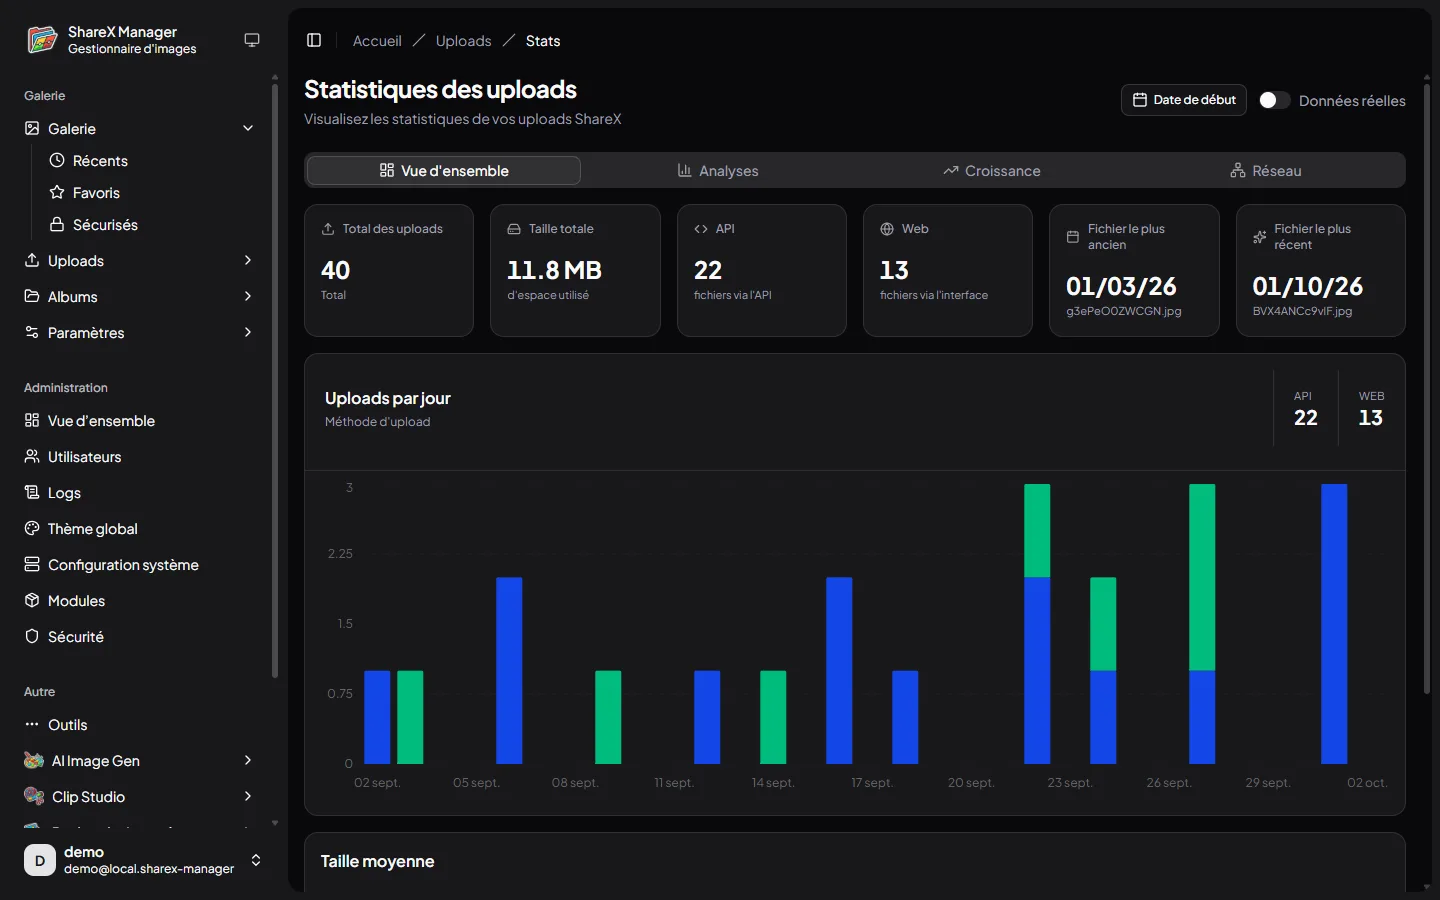
Task: Click the Clip Studio icon
Action: tap(33, 797)
